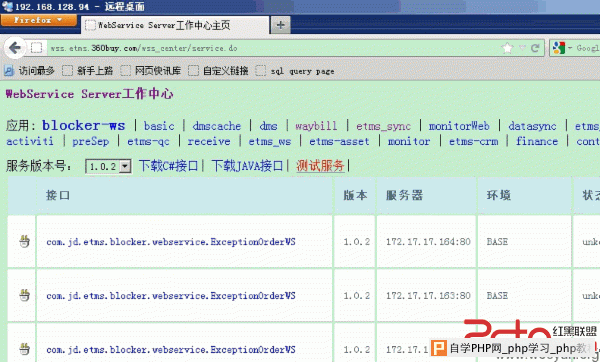Open the third ExceptionOrderWS interface link
The image size is (600, 362).
(x=171, y=350)
